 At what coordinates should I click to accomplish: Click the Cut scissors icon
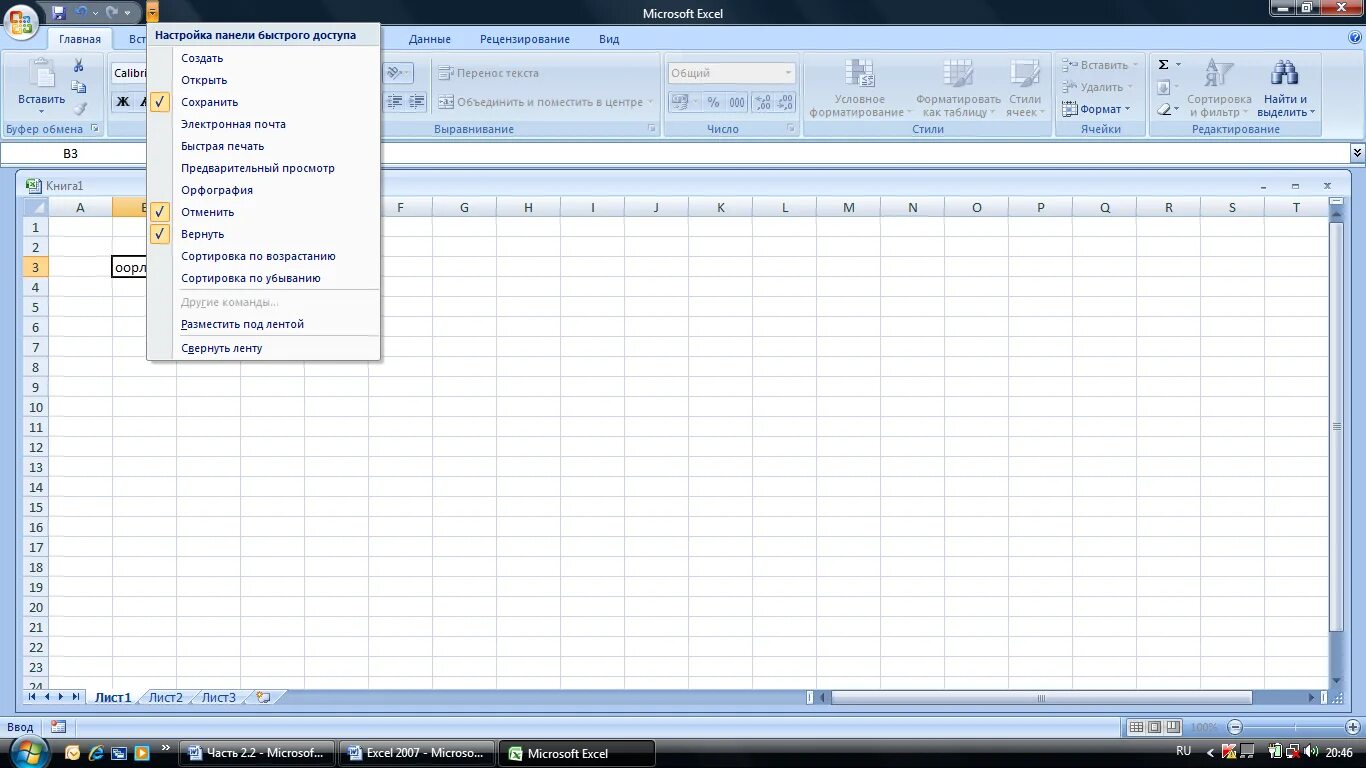79,66
